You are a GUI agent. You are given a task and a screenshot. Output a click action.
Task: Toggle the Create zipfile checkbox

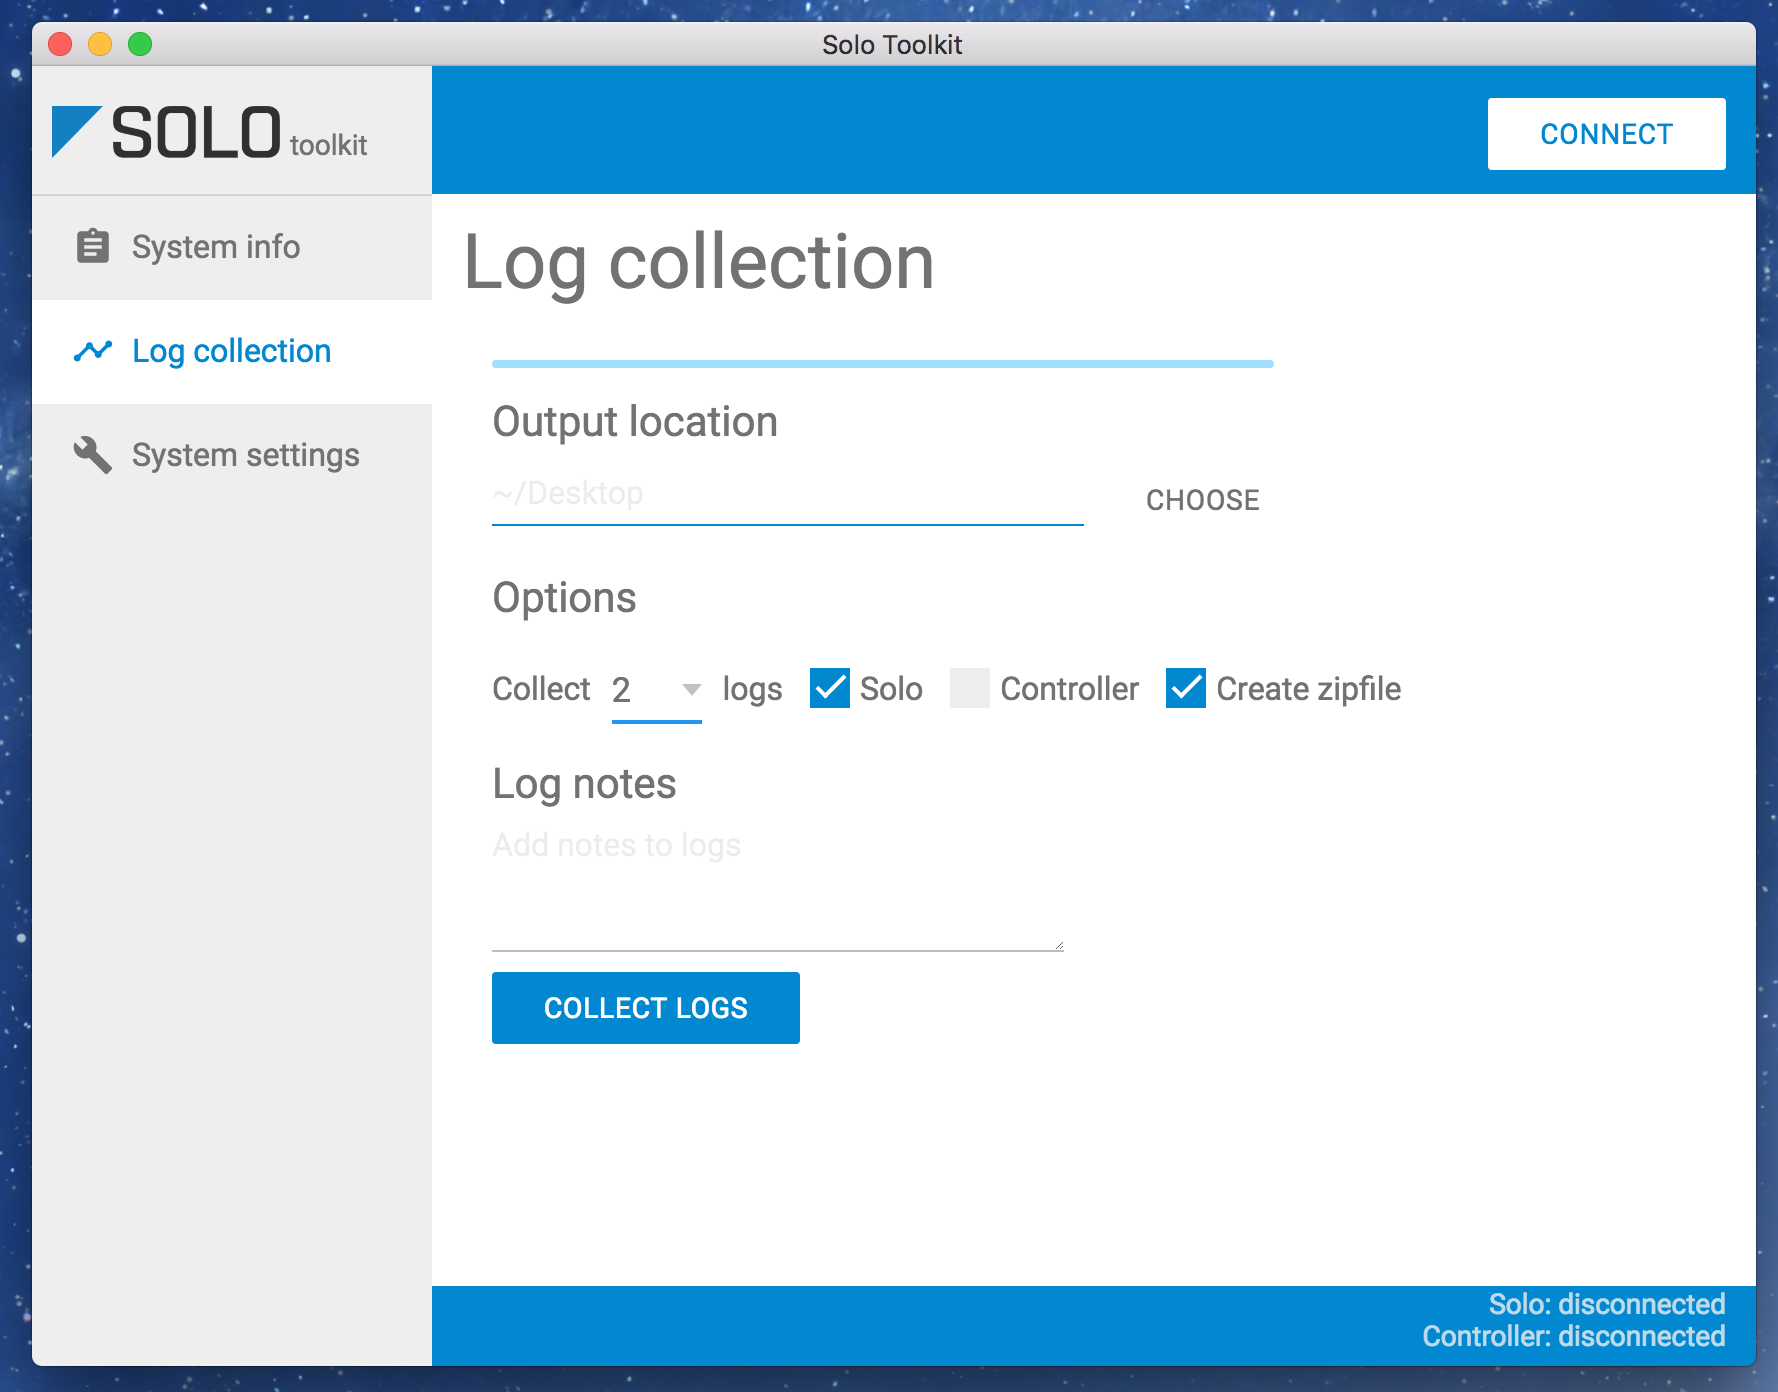click(1186, 688)
